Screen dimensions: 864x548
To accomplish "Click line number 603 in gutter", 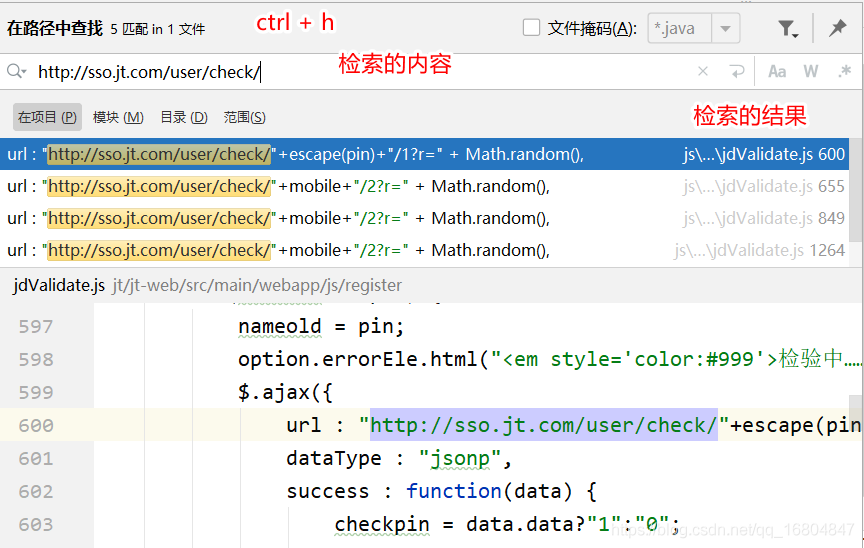I will point(36,524).
